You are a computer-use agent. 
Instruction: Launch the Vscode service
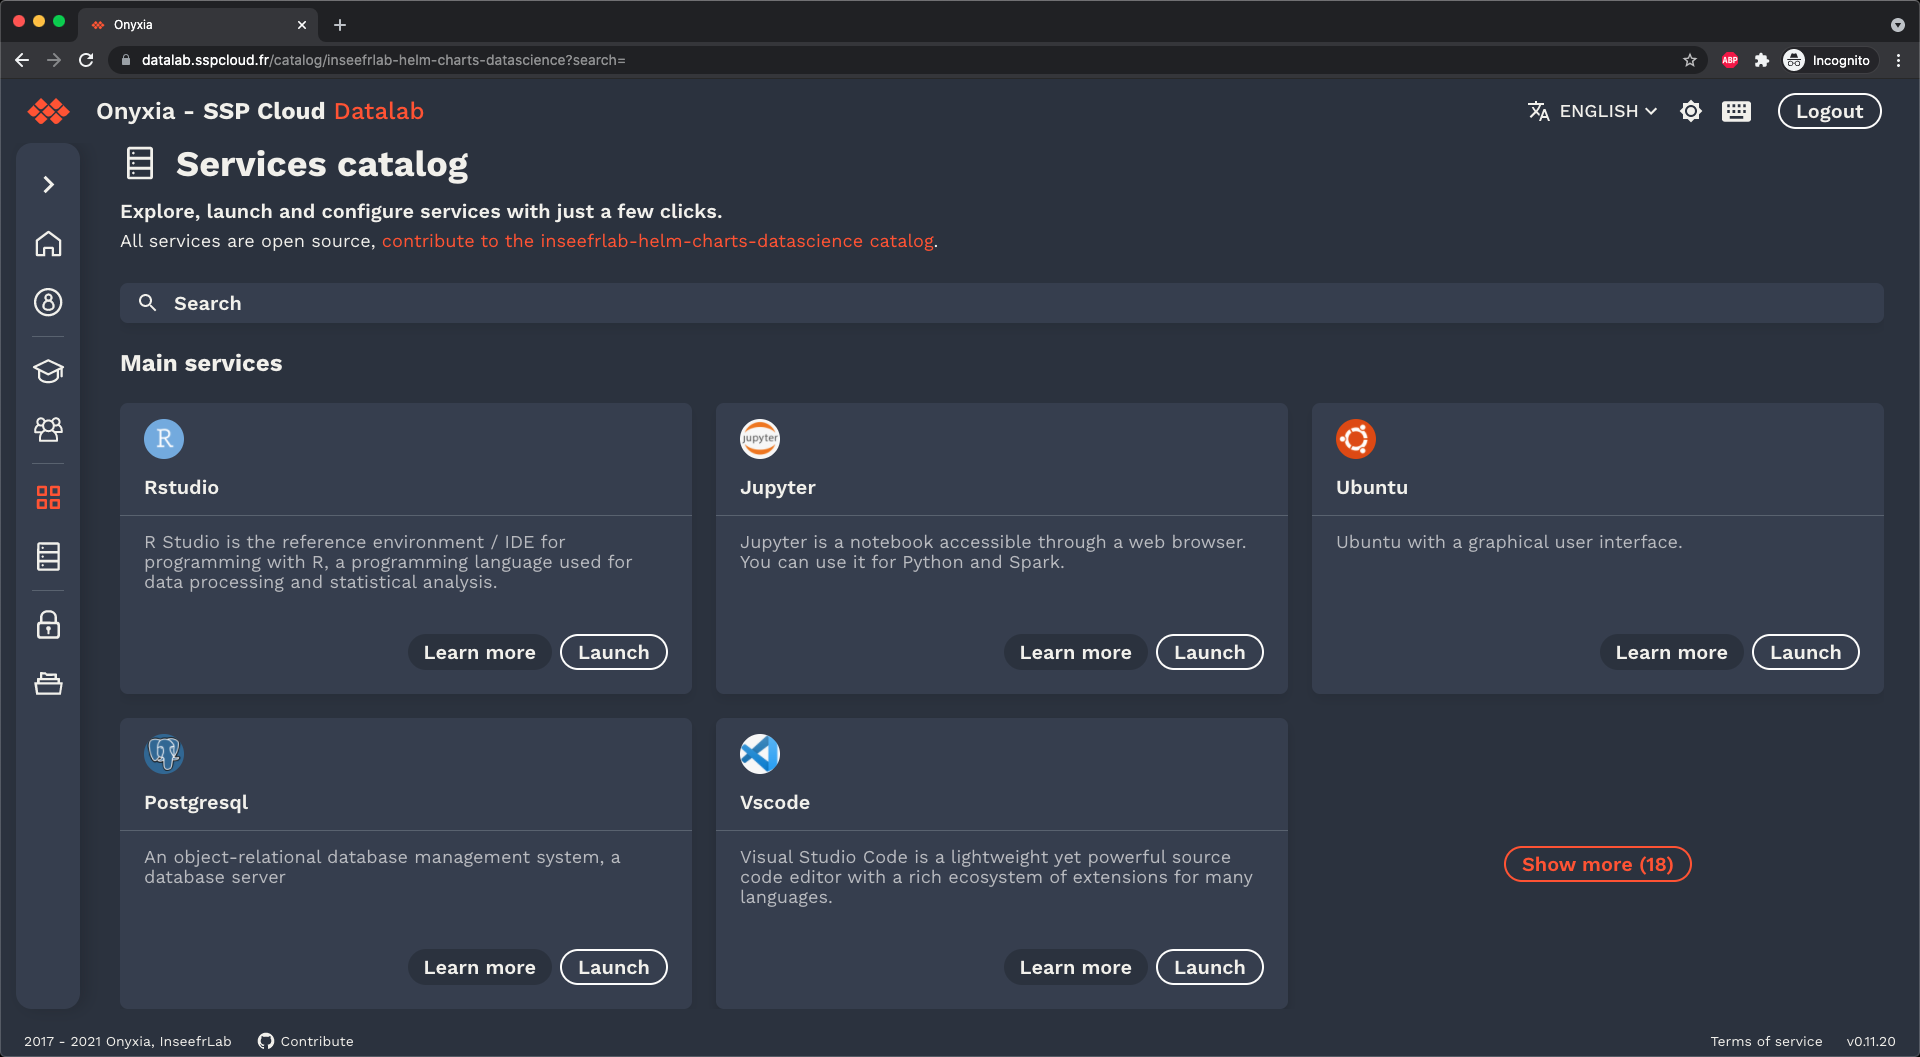(1209, 967)
